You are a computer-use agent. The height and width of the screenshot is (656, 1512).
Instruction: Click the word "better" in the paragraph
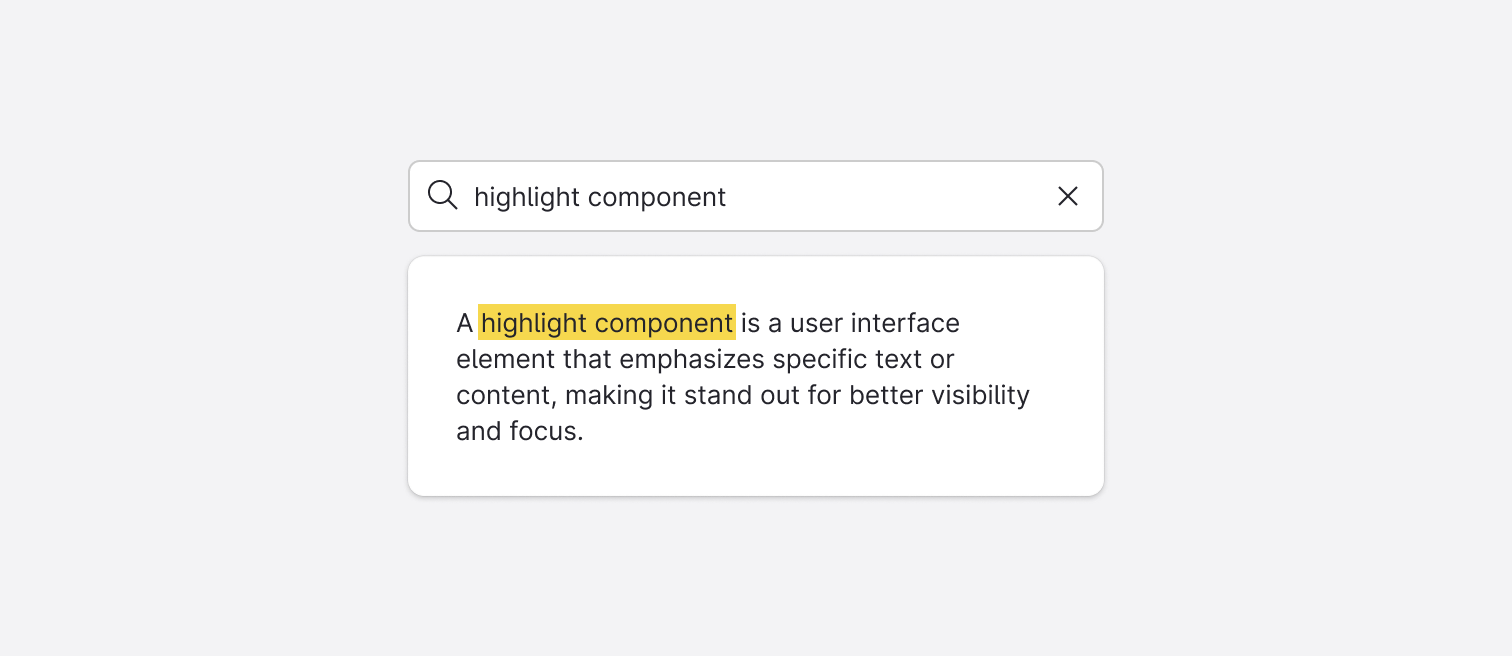(886, 395)
